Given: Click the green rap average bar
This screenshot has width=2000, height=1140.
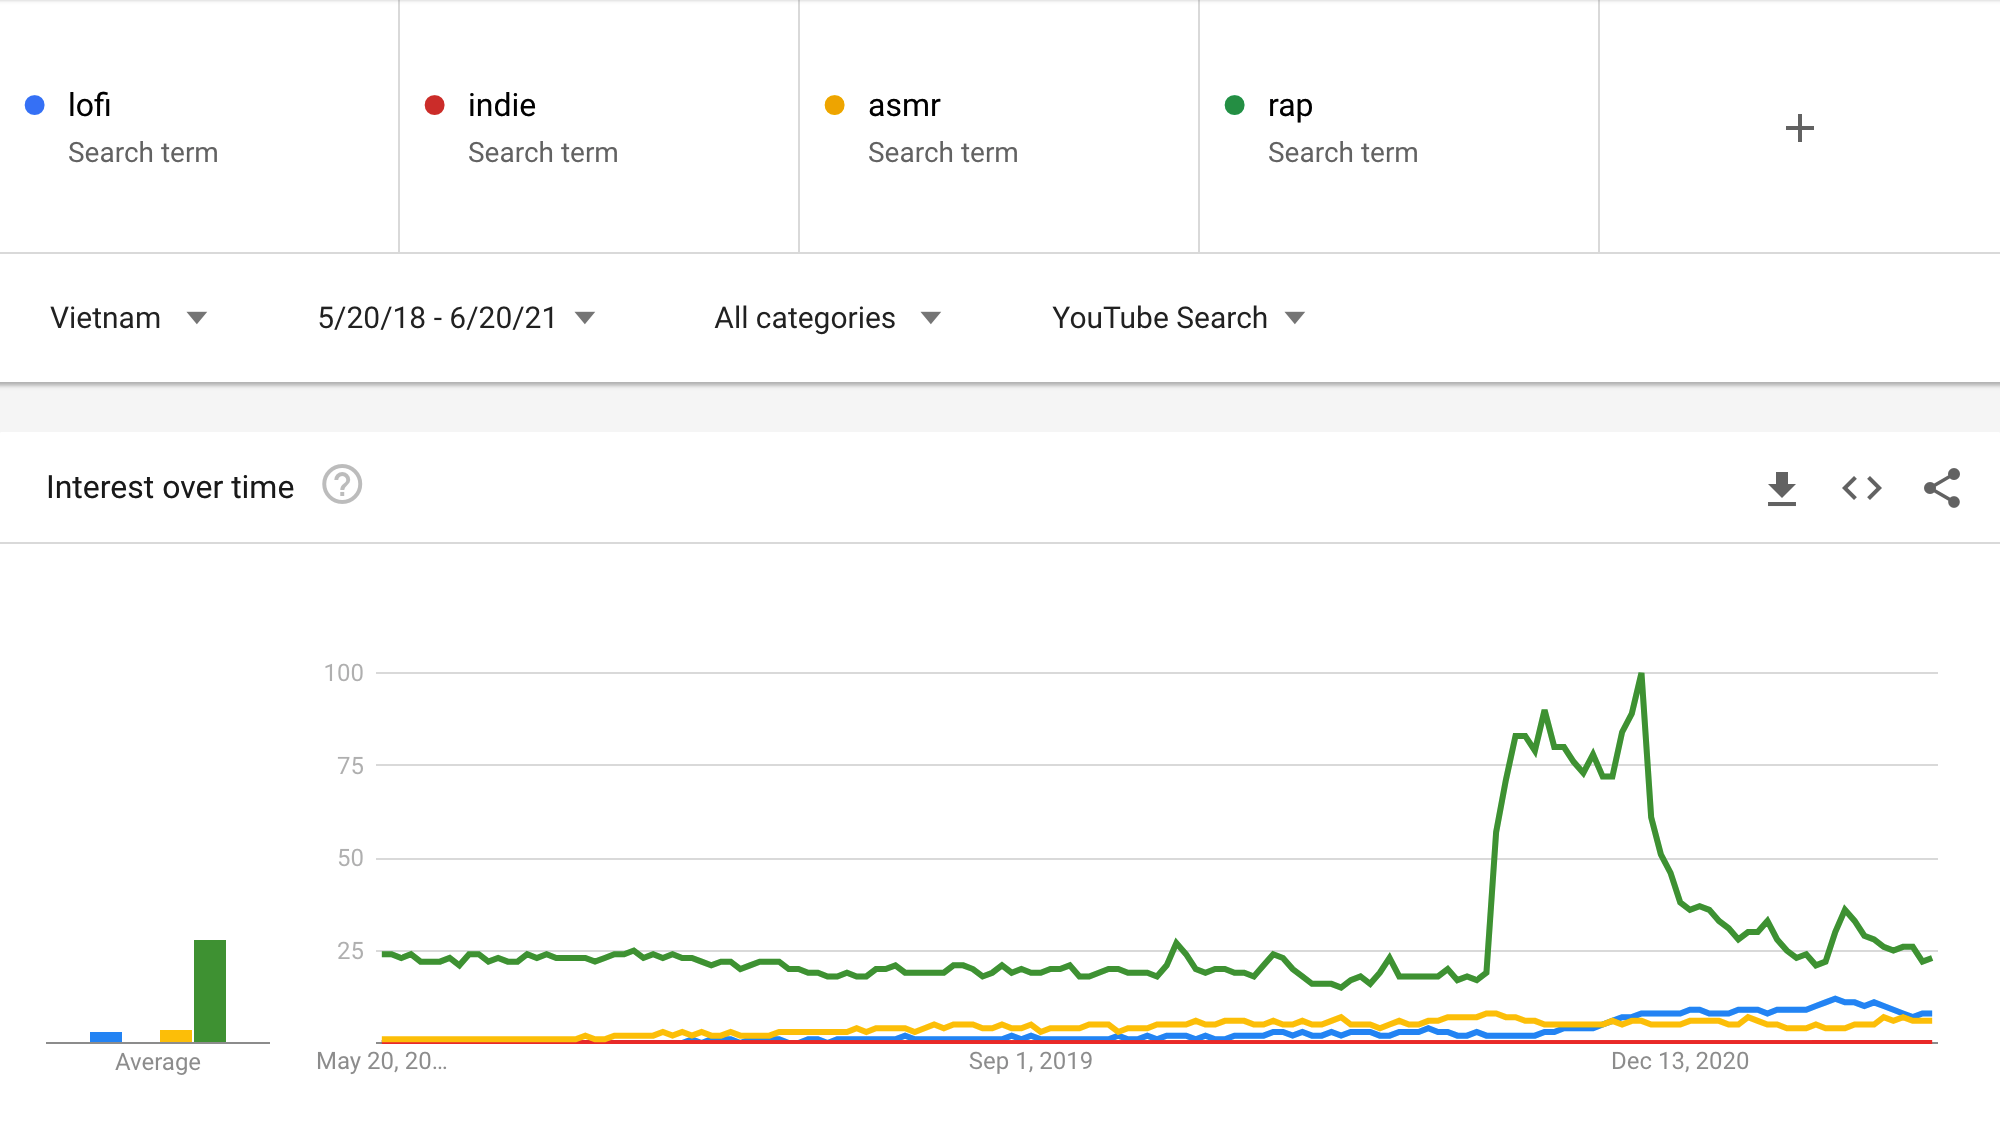Looking at the screenshot, I should click(210, 990).
